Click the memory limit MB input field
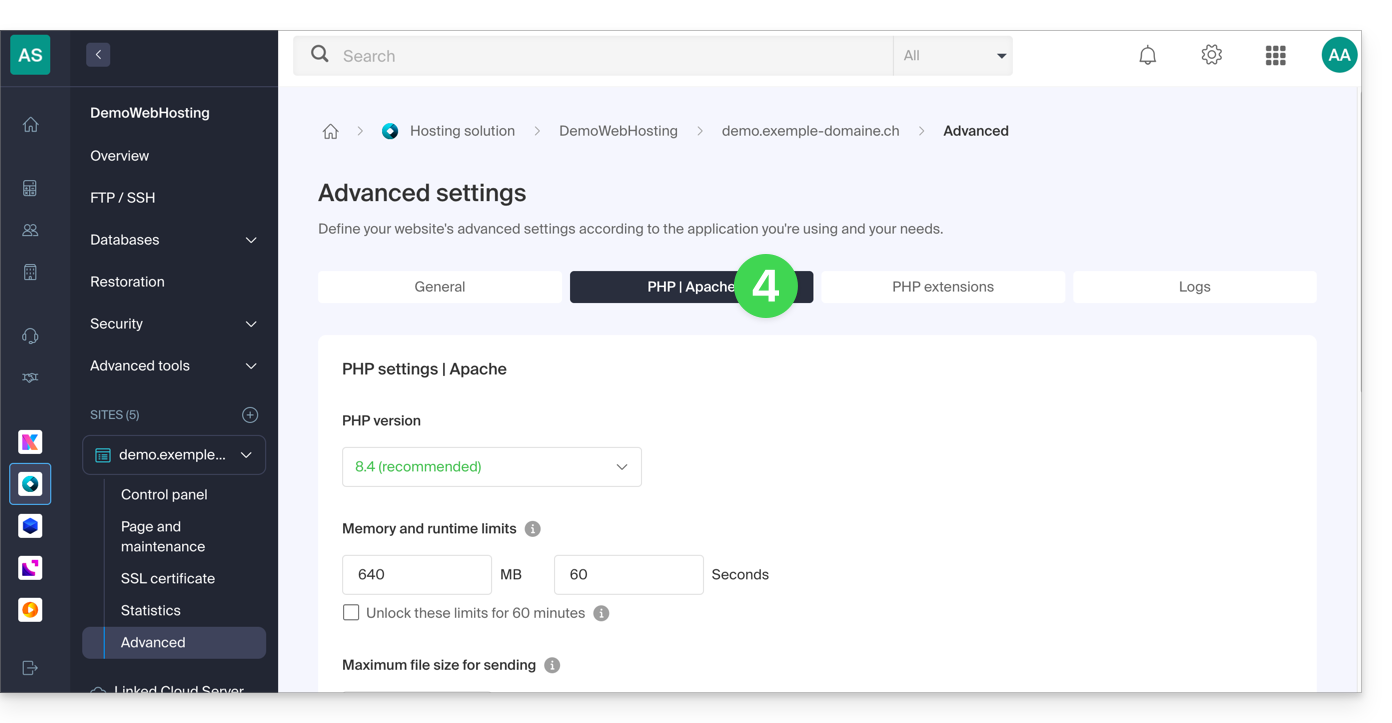Image resolution: width=1392 pixels, height=723 pixels. pyautogui.click(x=416, y=575)
